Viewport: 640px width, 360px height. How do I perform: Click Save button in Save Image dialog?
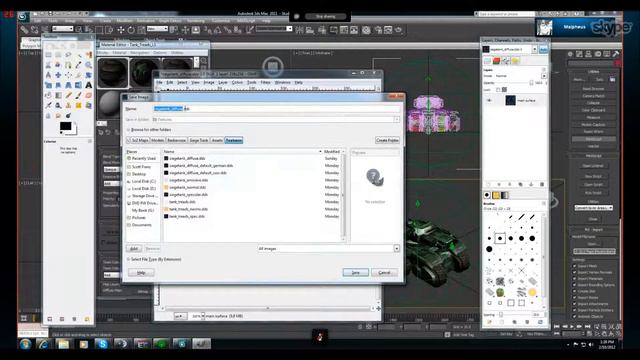[x=356, y=272]
